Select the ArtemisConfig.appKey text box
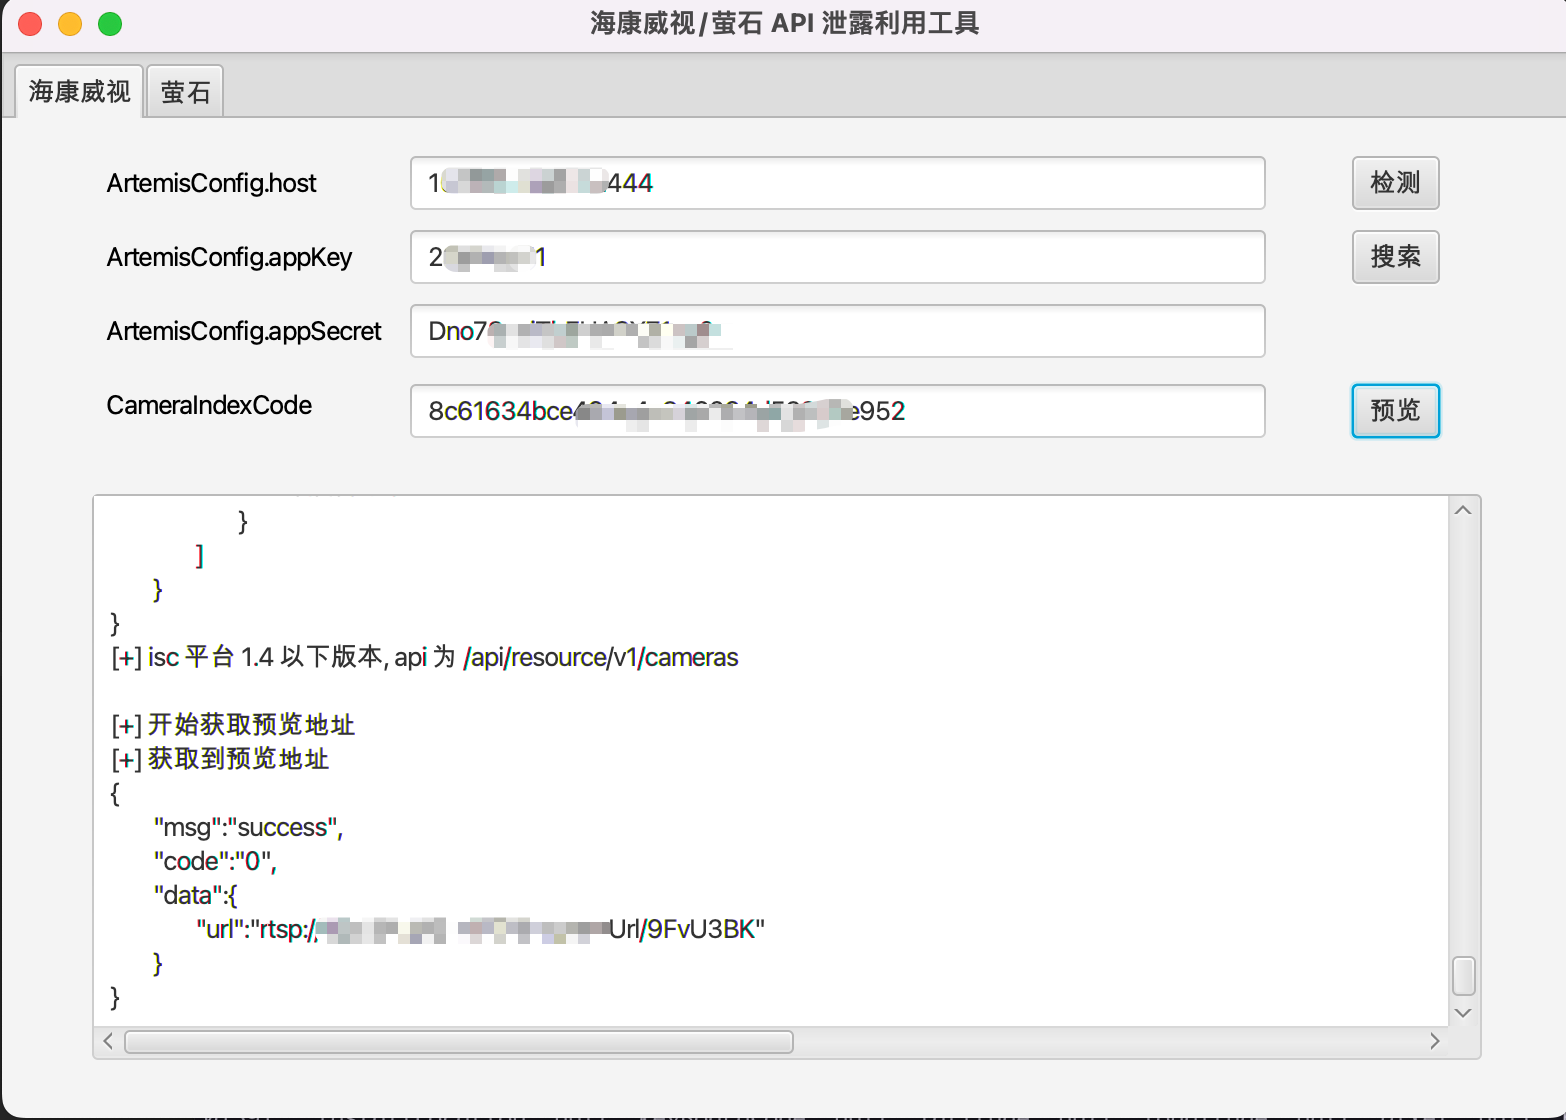The image size is (1566, 1120). (838, 257)
